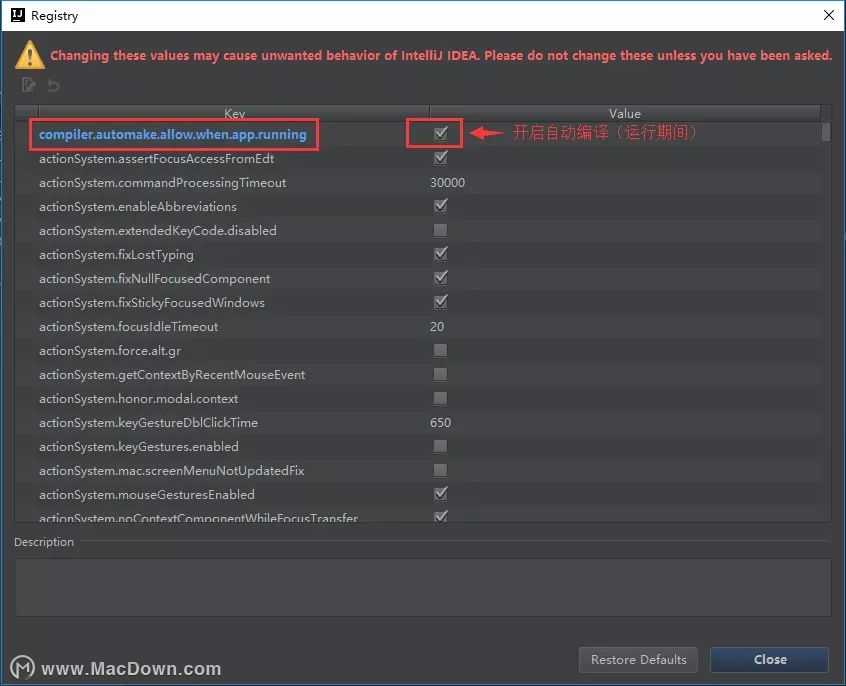Click the Edit value toolbar icon
This screenshot has height=686, width=846.
(x=29, y=85)
